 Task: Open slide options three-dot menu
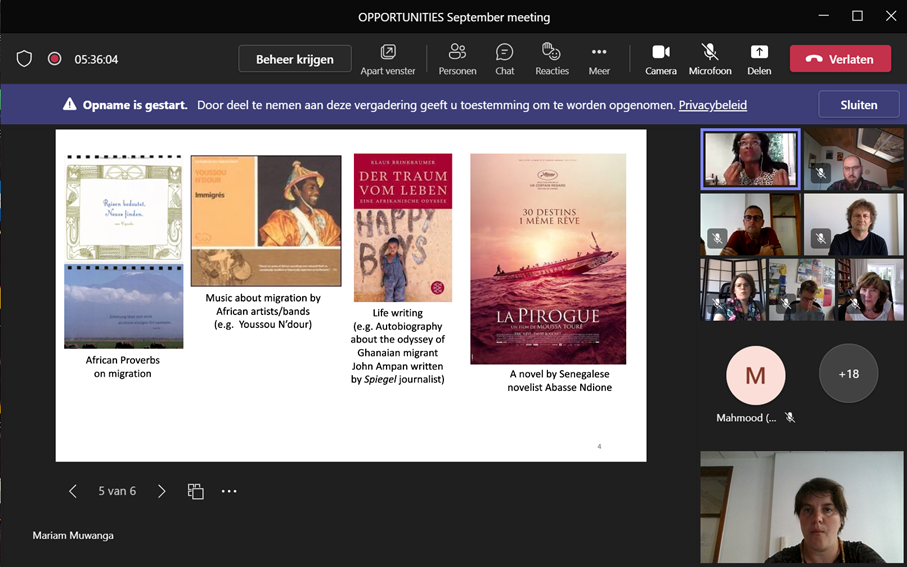click(229, 491)
